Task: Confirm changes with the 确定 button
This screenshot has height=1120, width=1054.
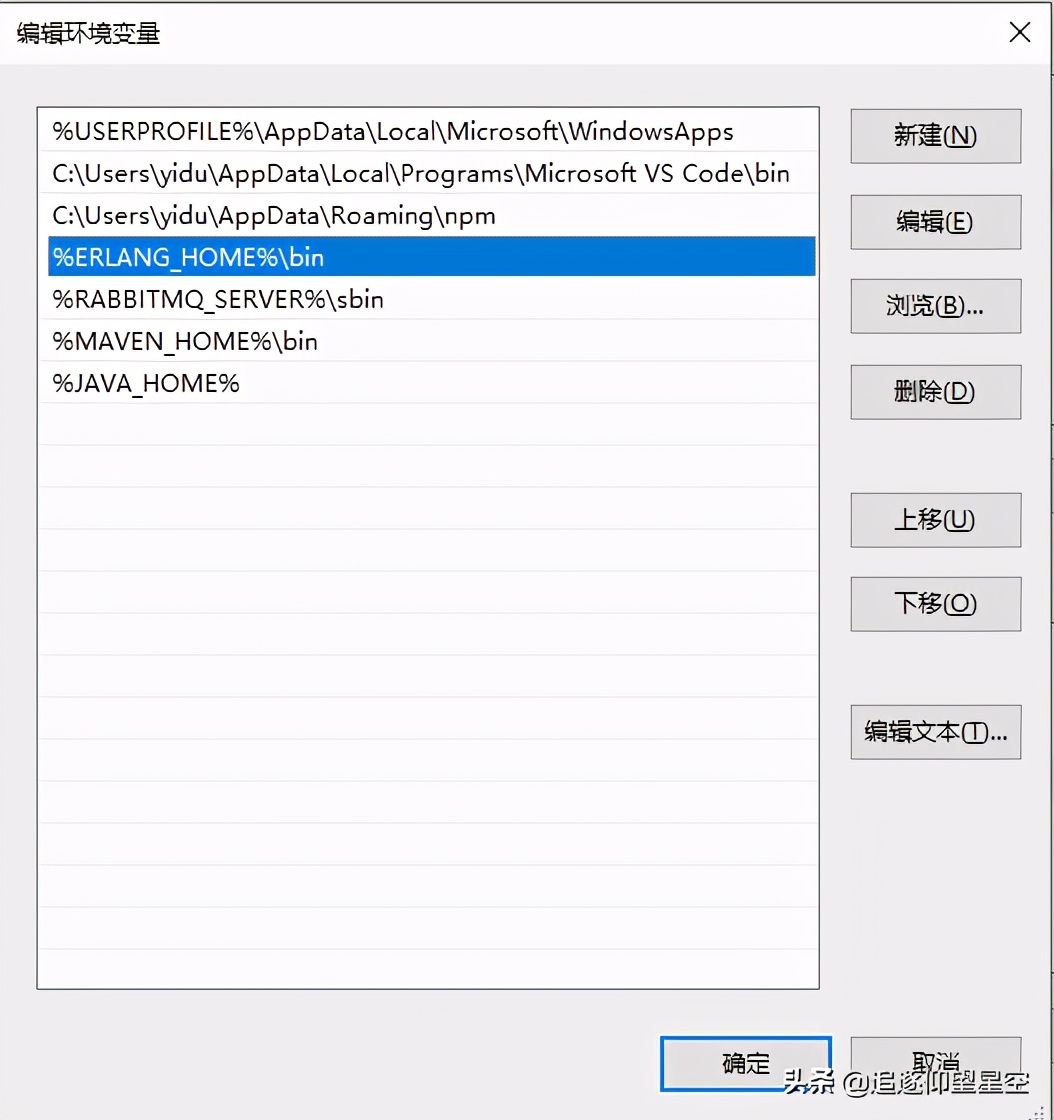Action: click(x=744, y=1064)
